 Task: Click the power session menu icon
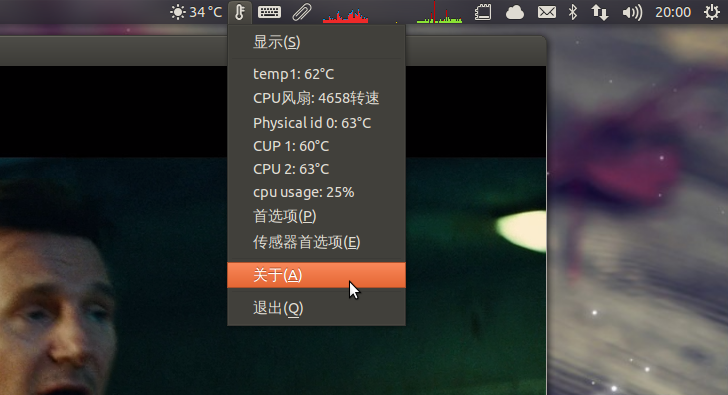click(x=711, y=12)
